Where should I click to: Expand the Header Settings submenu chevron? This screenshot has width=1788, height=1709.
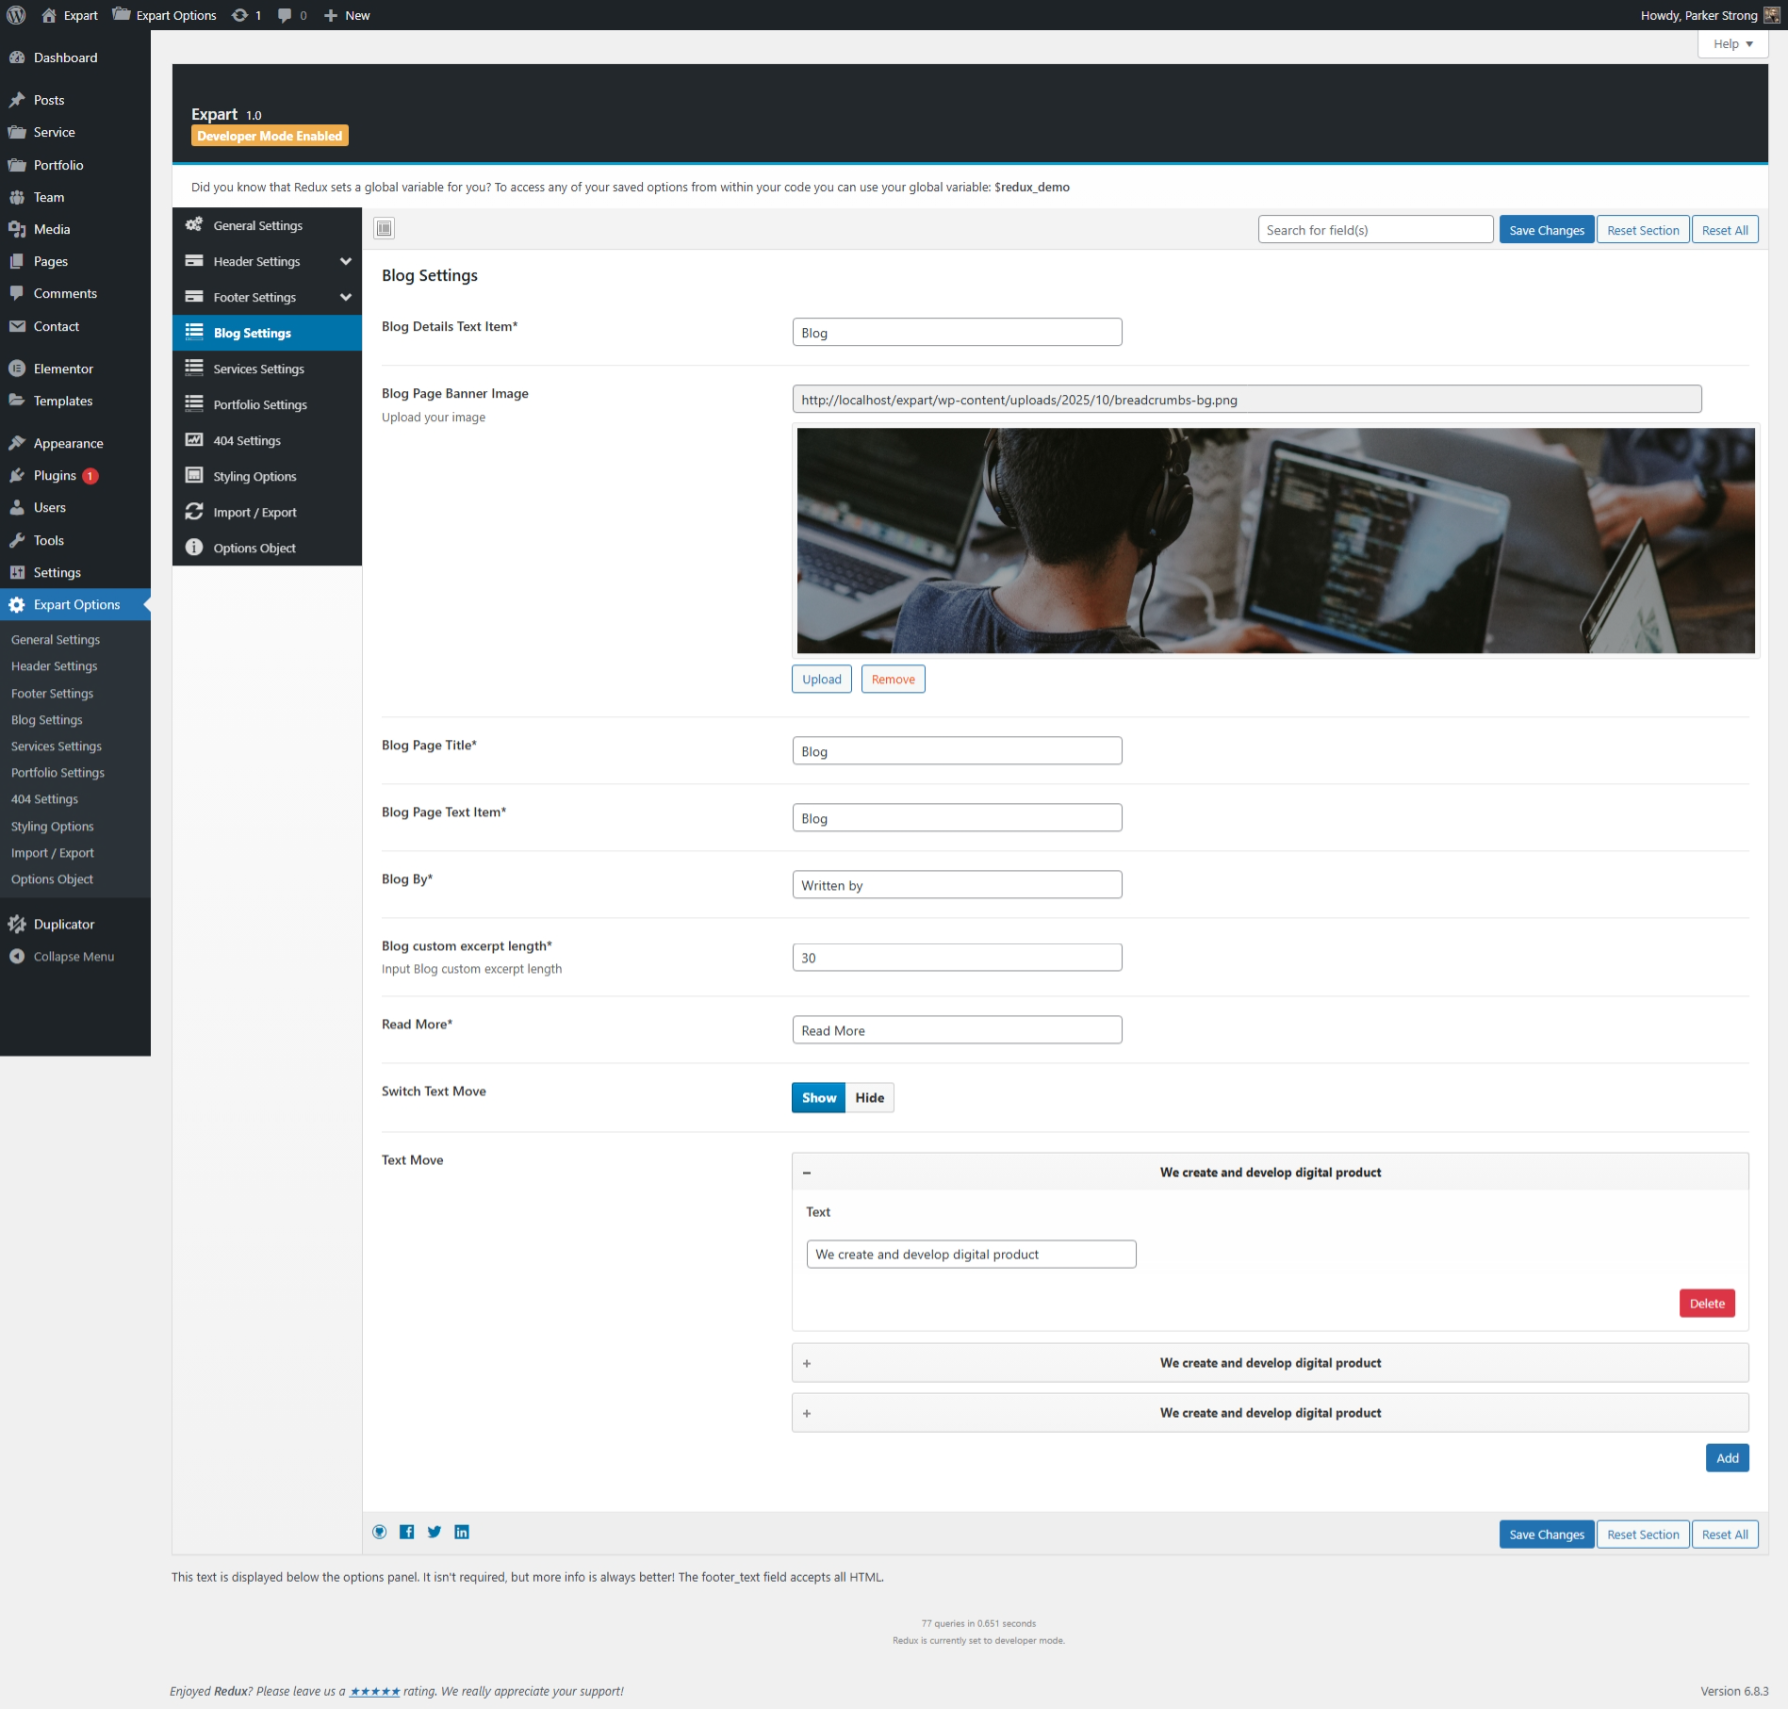[x=345, y=261]
